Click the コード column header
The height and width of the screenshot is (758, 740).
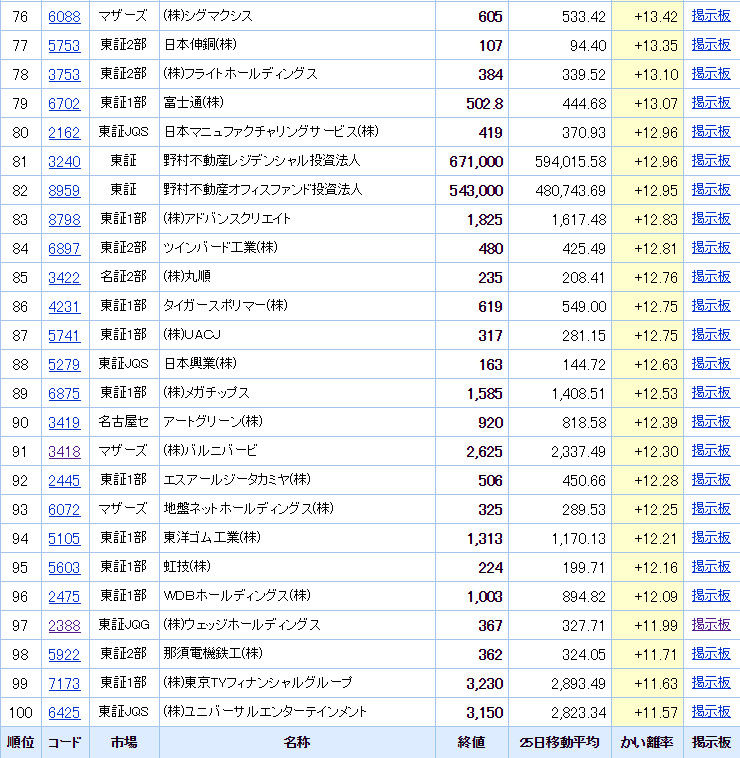pyautogui.click(x=65, y=742)
